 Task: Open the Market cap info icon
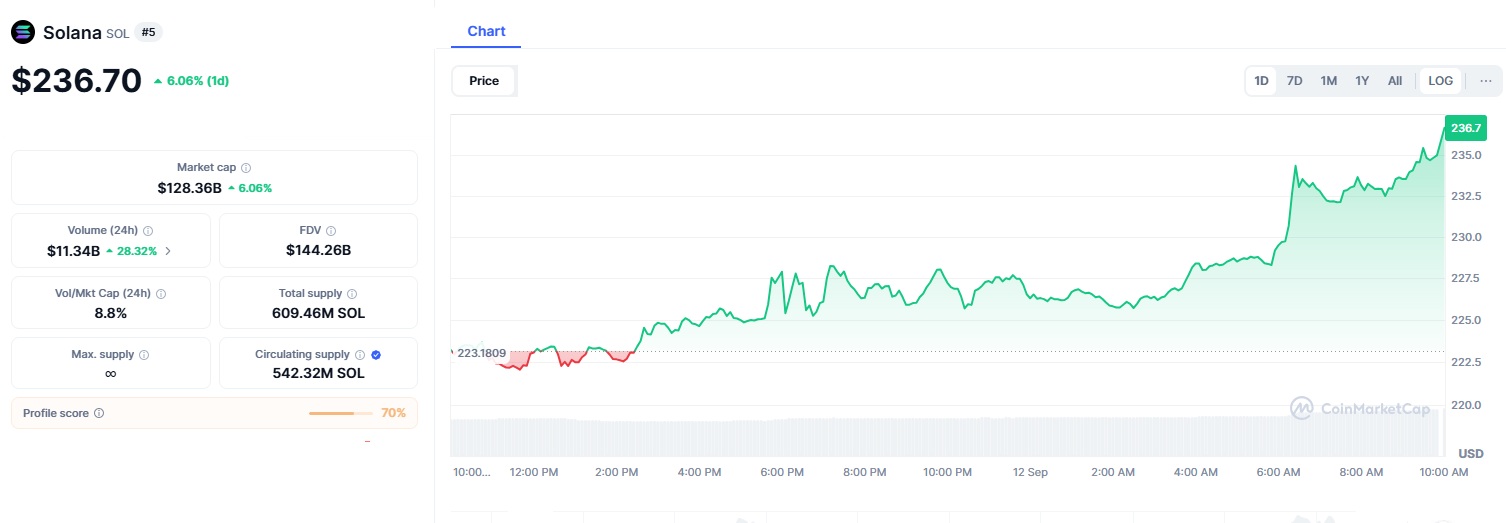click(246, 168)
